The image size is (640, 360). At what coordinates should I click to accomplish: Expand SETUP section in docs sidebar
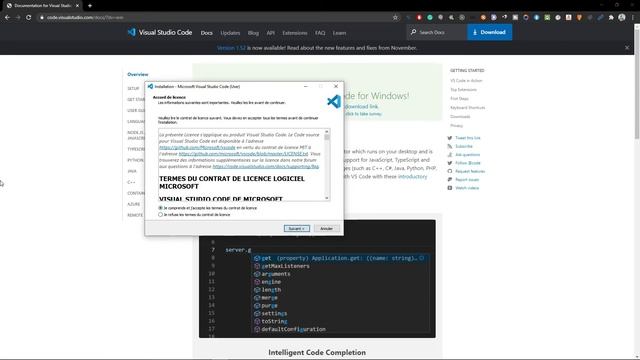click(133, 89)
